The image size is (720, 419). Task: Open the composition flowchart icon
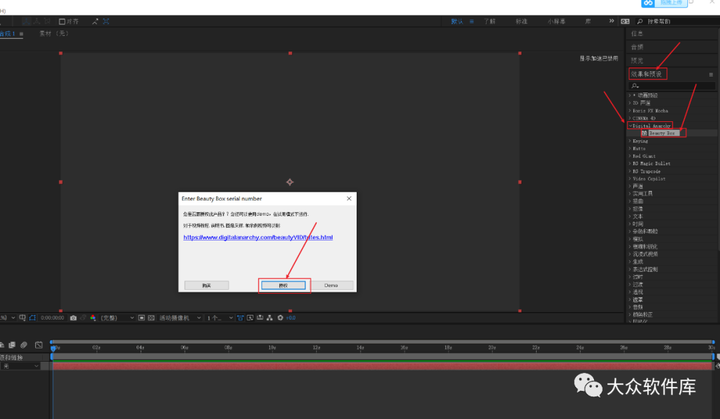click(x=270, y=318)
